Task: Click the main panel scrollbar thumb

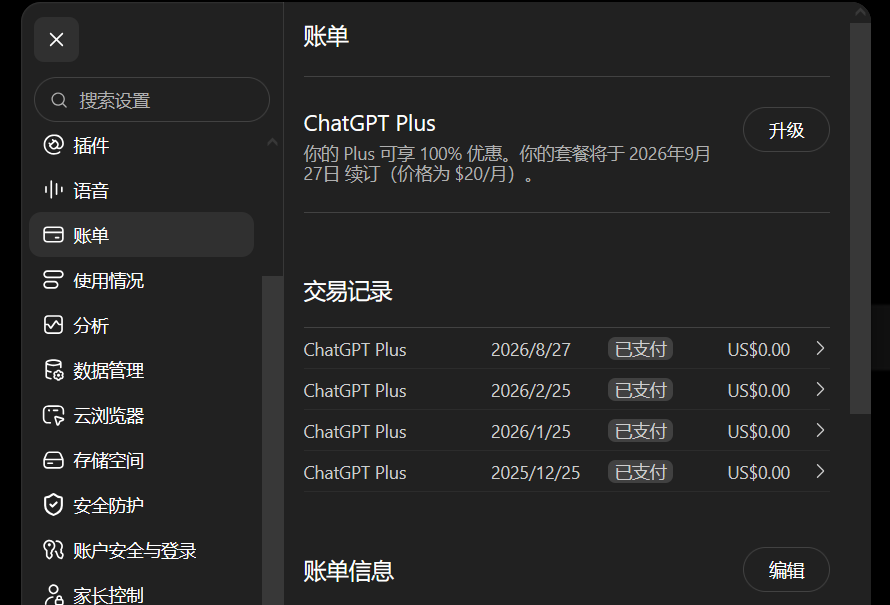Action: pos(860,219)
